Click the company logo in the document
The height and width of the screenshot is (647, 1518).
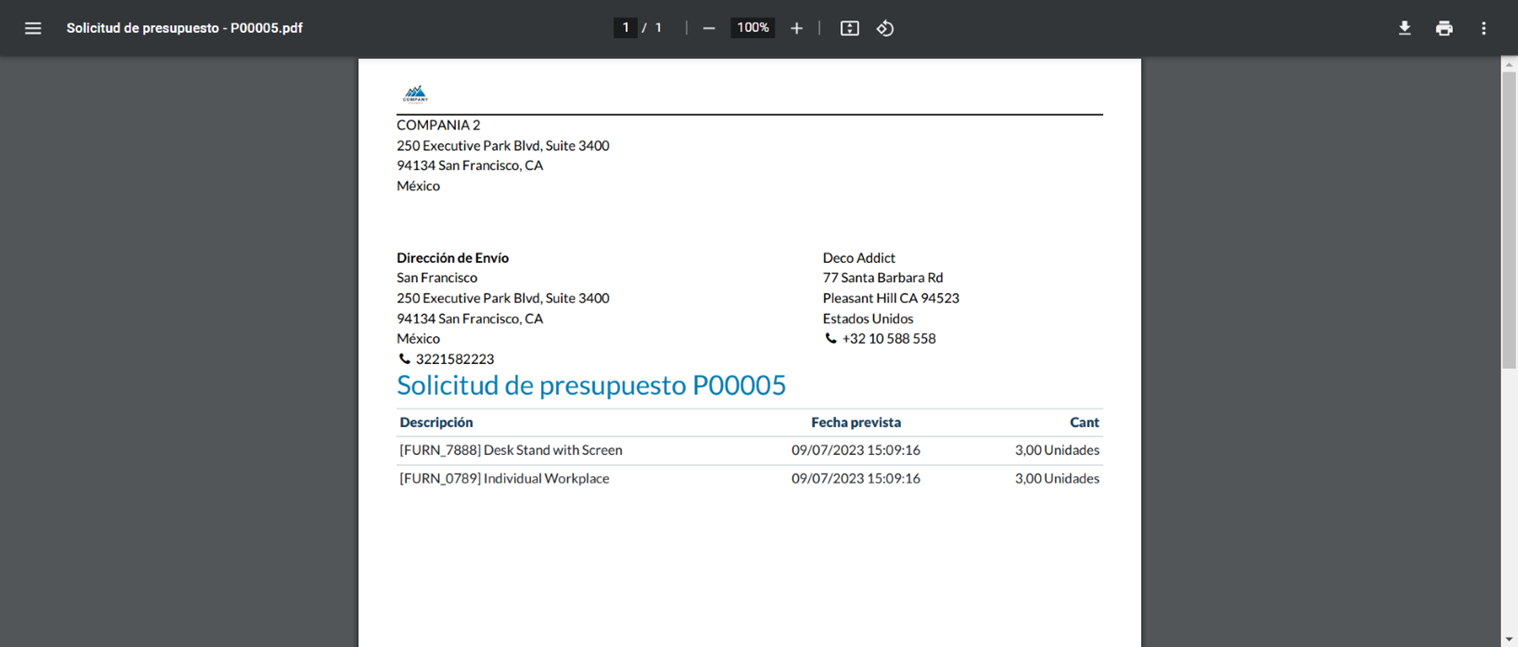click(x=415, y=94)
